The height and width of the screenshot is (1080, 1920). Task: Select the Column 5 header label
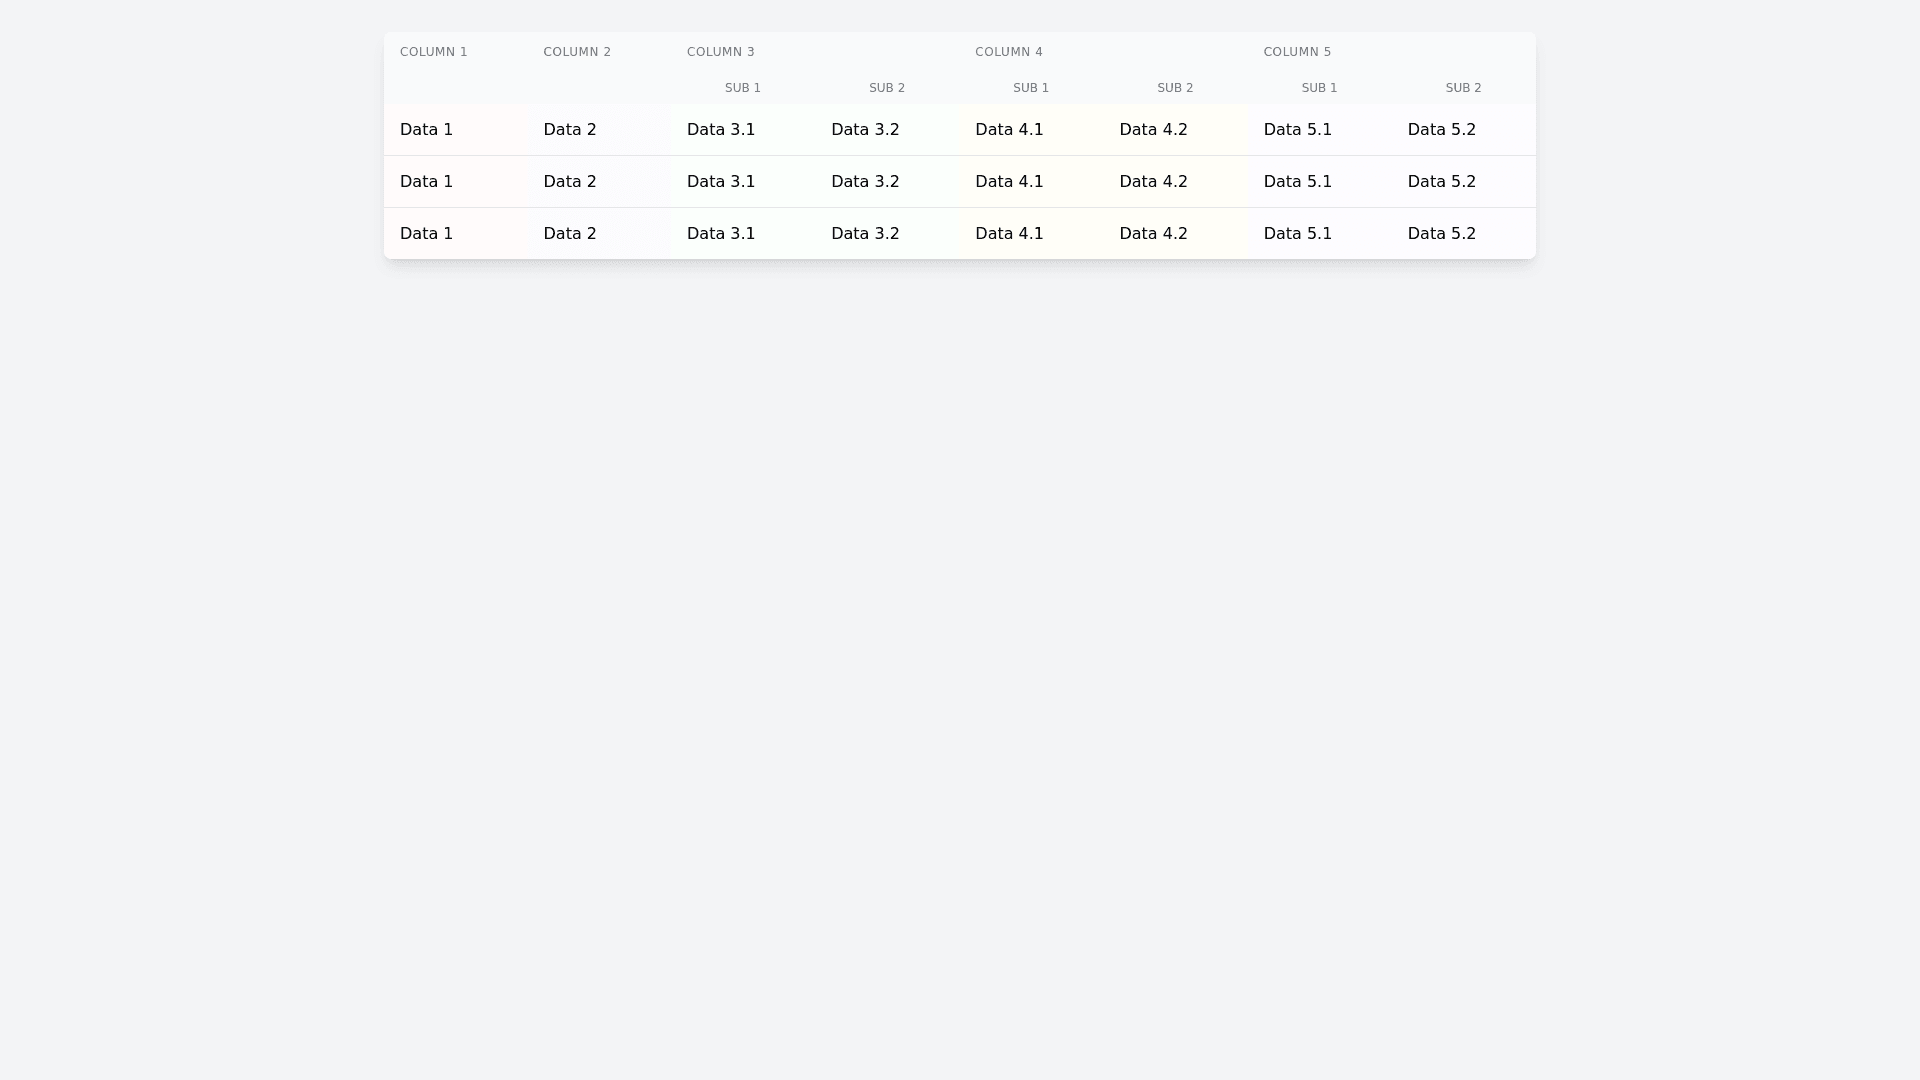click(1297, 52)
